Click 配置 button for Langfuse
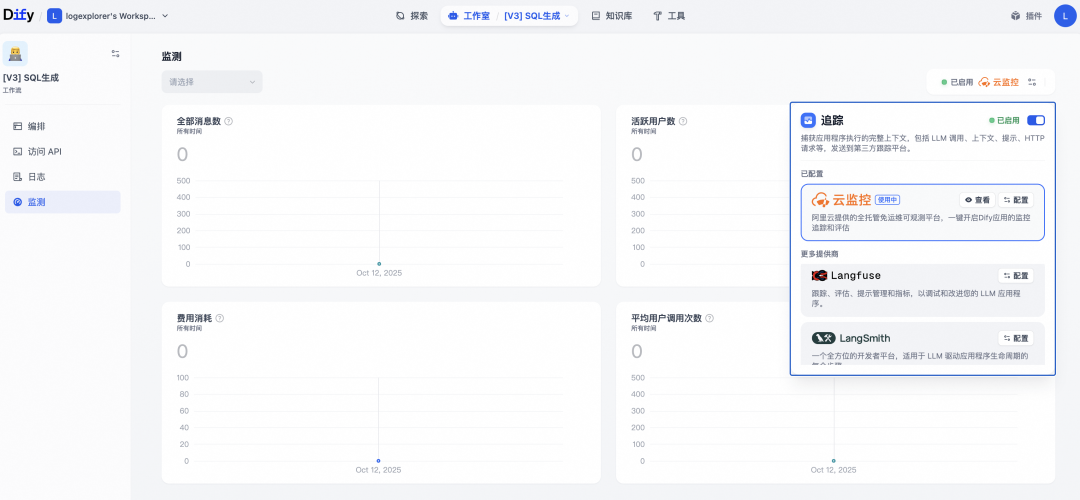Screen dimensions: 1080x500 (x=1015, y=276)
